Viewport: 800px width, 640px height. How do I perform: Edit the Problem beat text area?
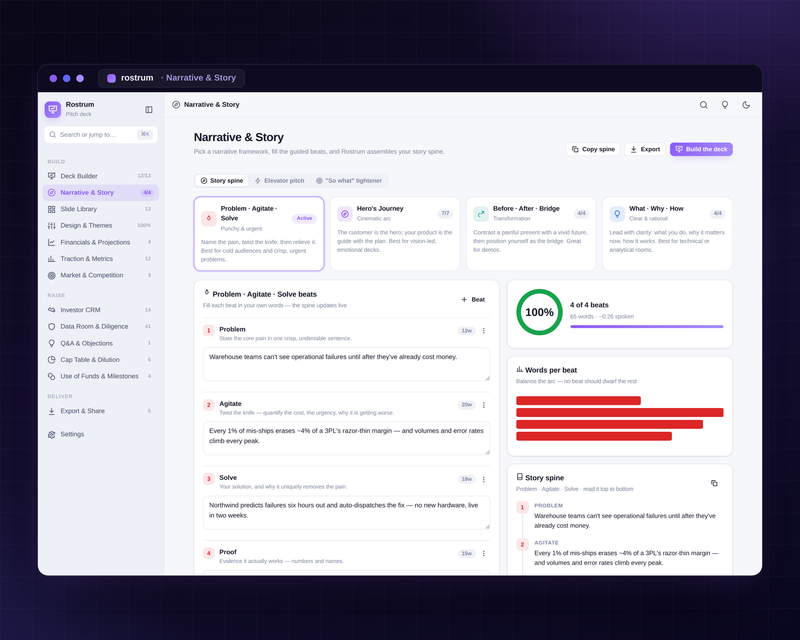[x=346, y=364]
